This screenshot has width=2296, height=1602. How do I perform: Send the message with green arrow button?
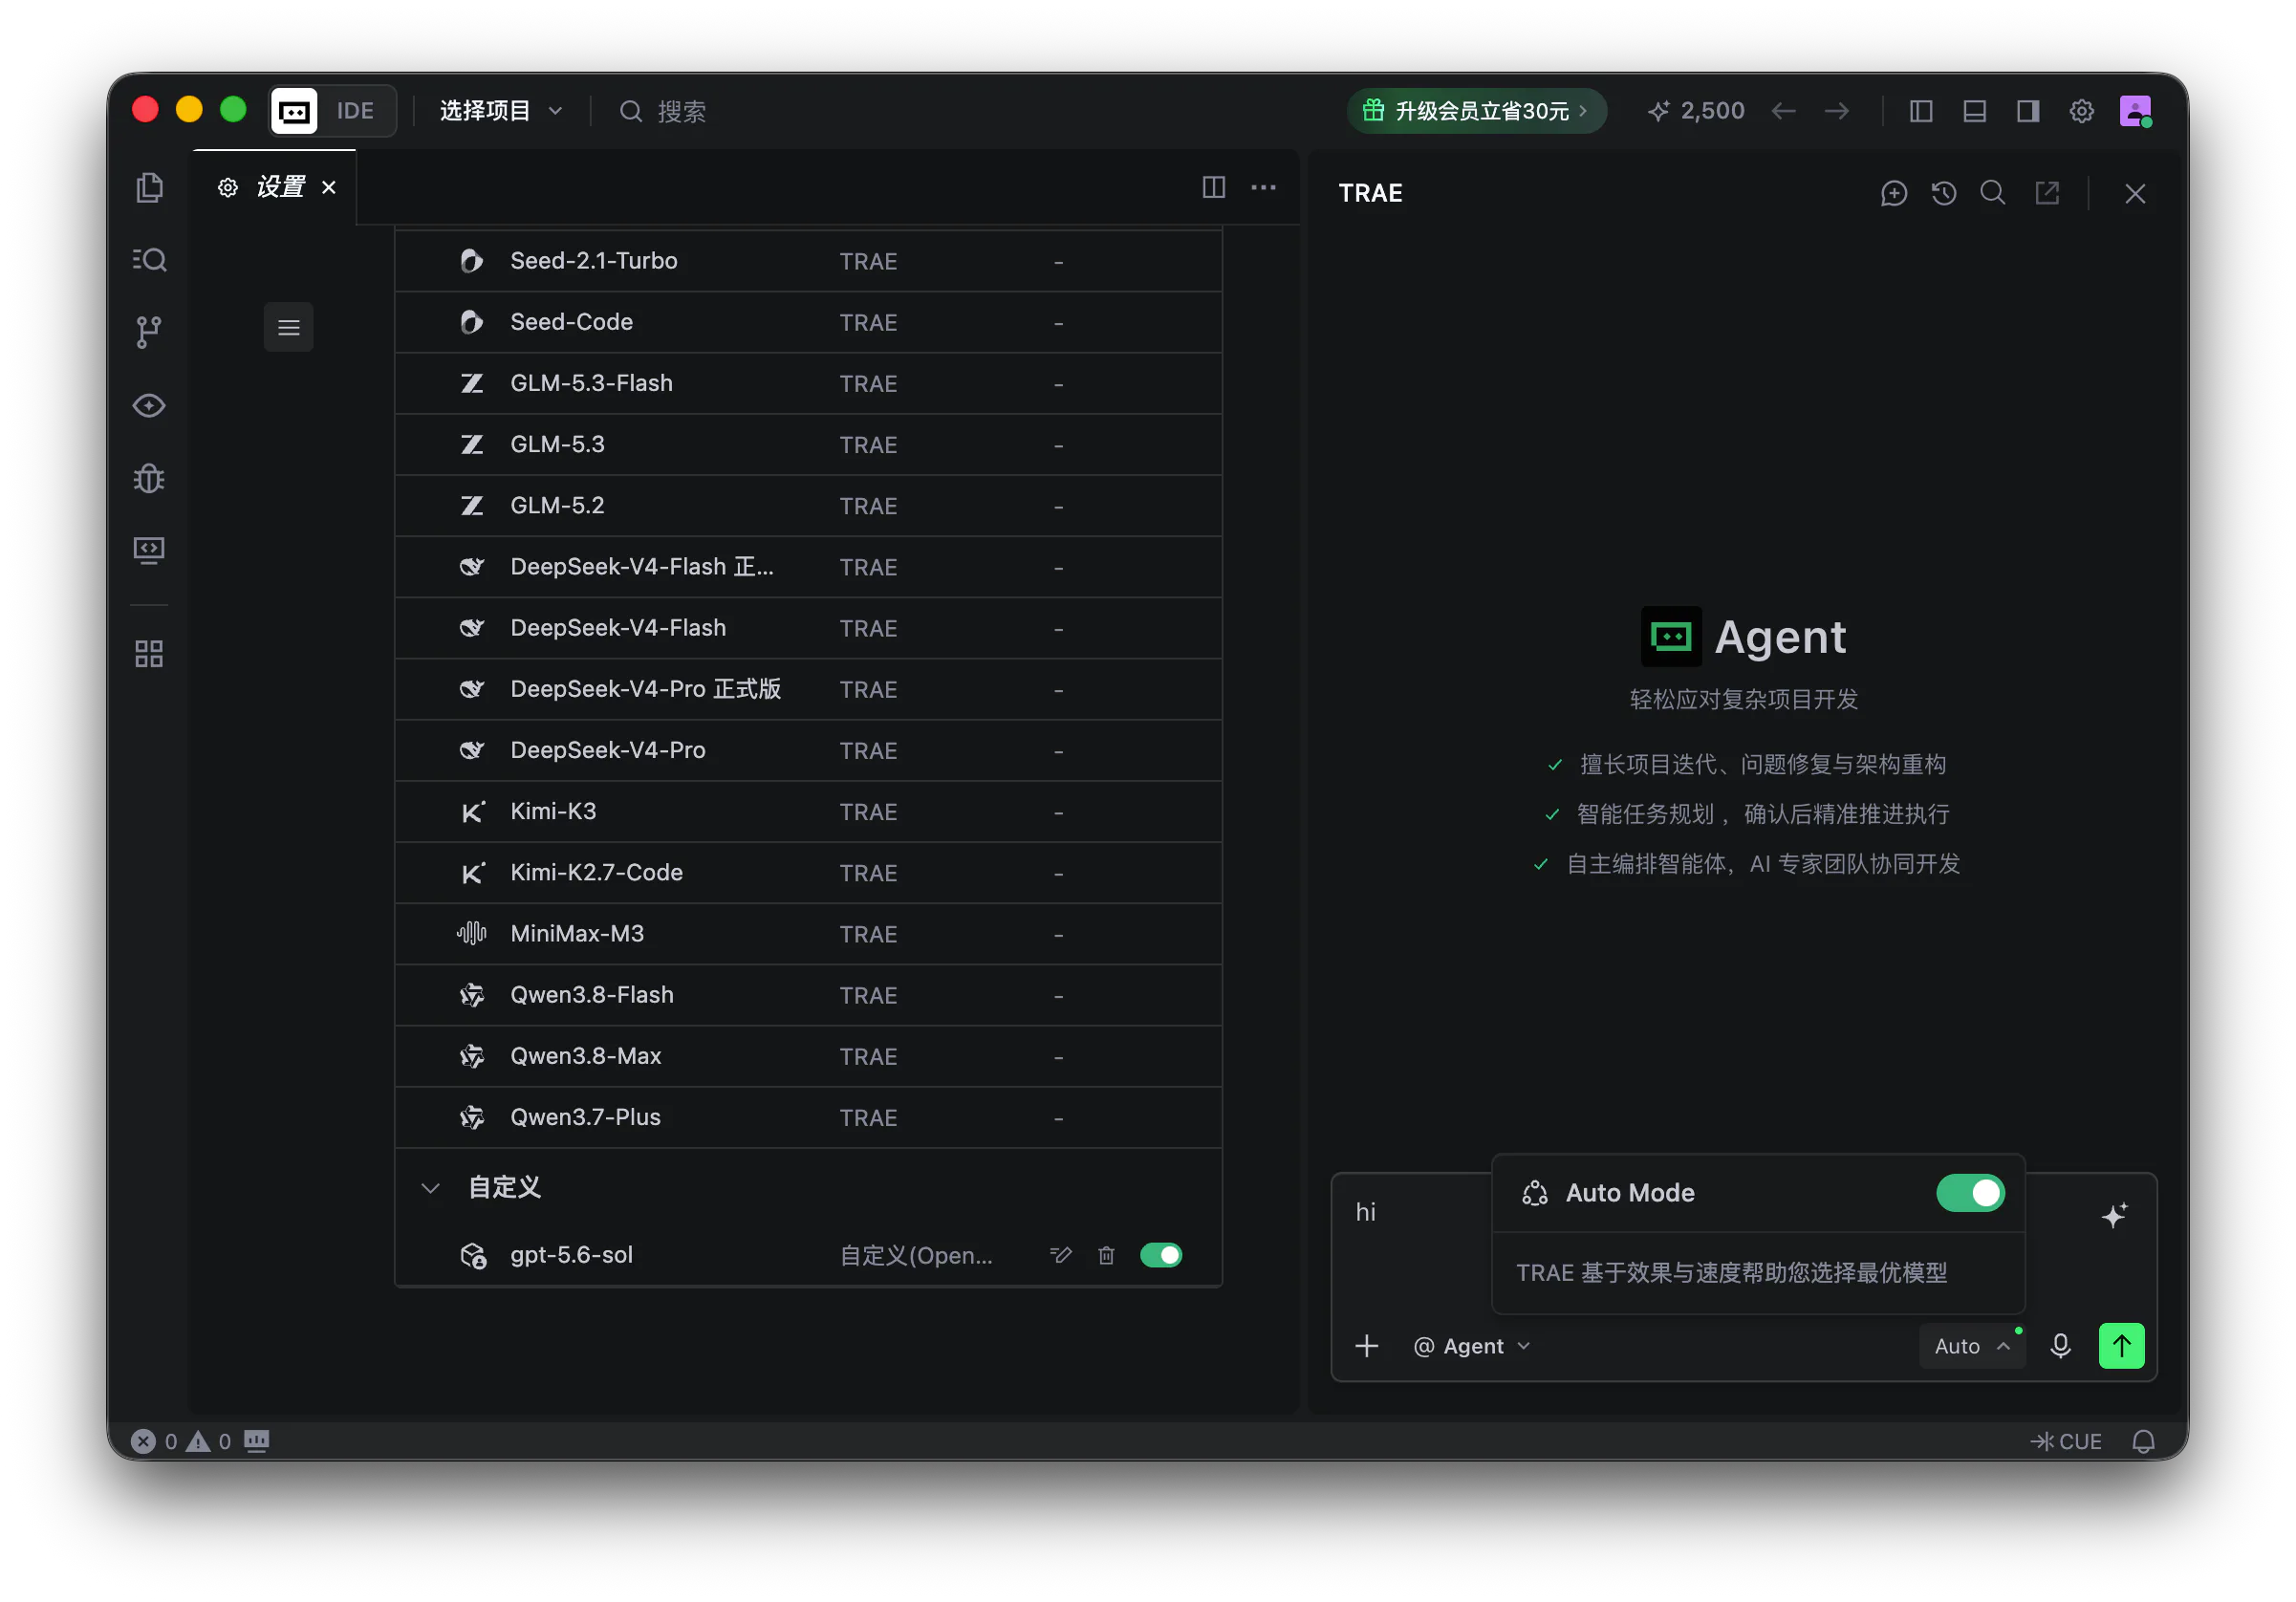pyautogui.click(x=2120, y=1346)
